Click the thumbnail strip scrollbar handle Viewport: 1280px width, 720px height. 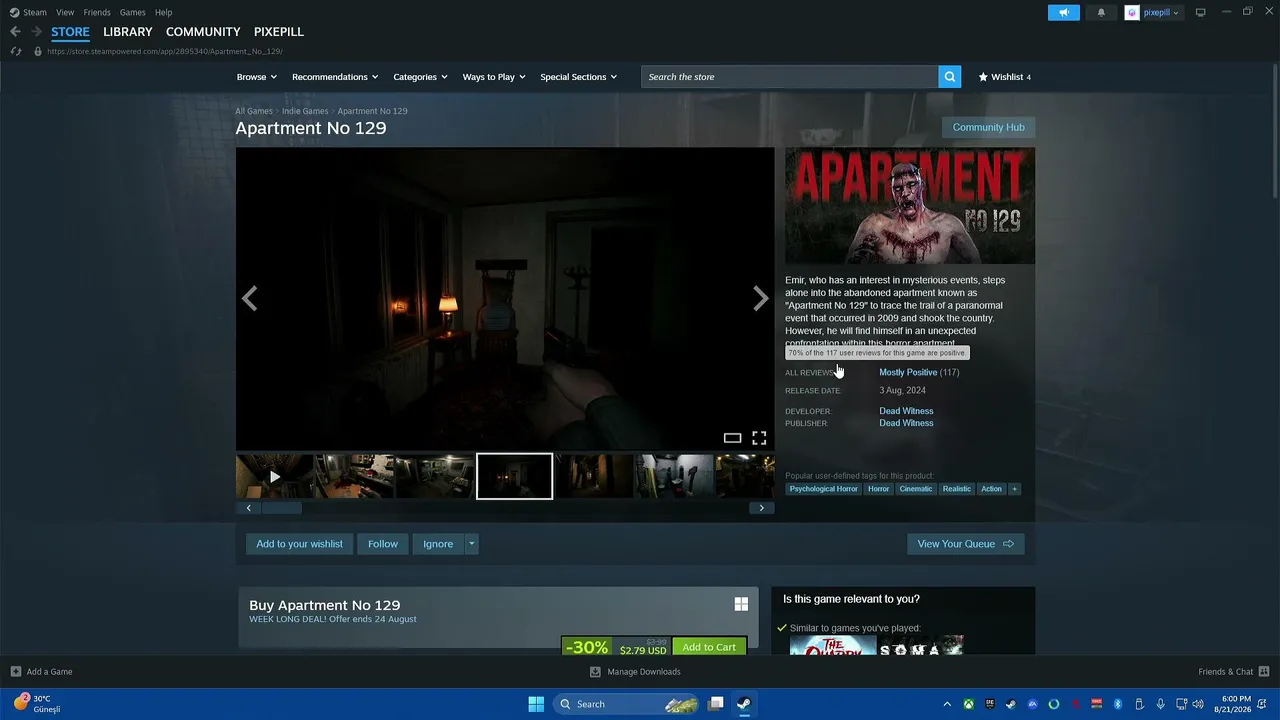(x=282, y=508)
